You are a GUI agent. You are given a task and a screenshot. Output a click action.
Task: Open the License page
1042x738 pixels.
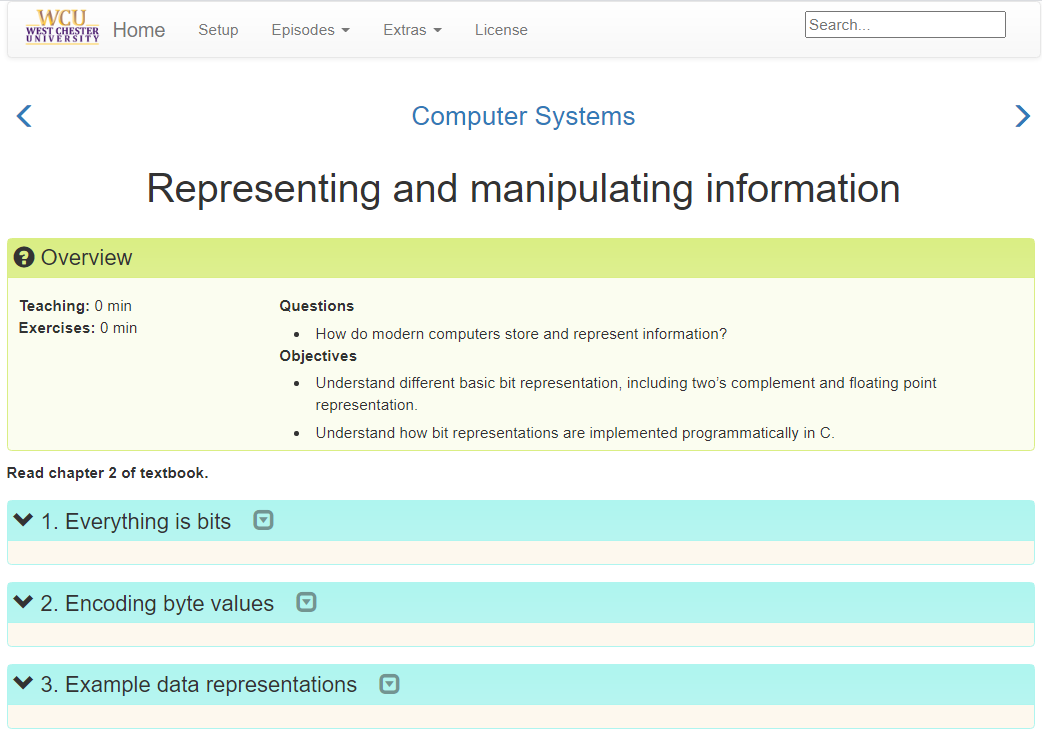tap(501, 30)
